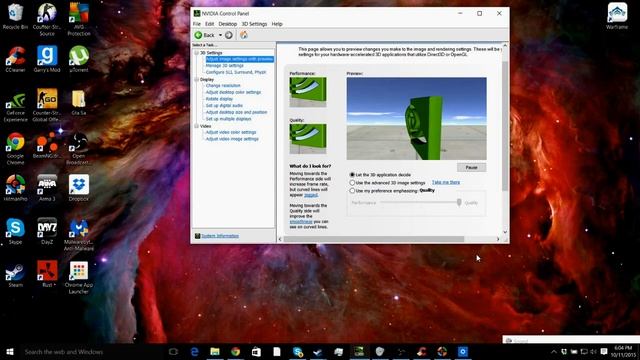Click the Counter-Strike Global Offensive icon

click(x=47, y=99)
